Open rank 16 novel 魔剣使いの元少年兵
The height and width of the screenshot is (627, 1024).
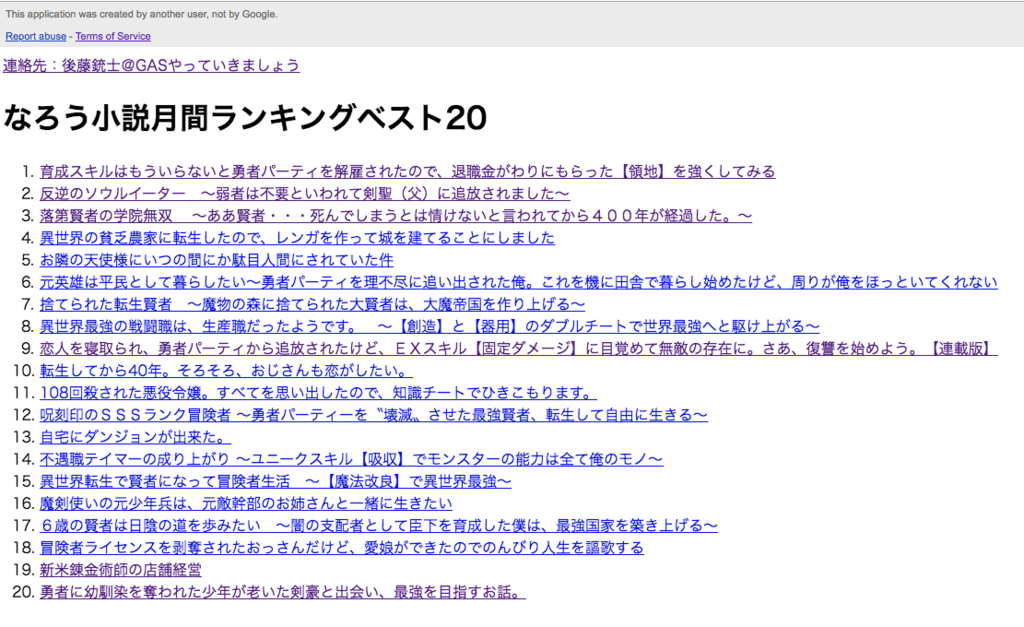[x=246, y=504]
